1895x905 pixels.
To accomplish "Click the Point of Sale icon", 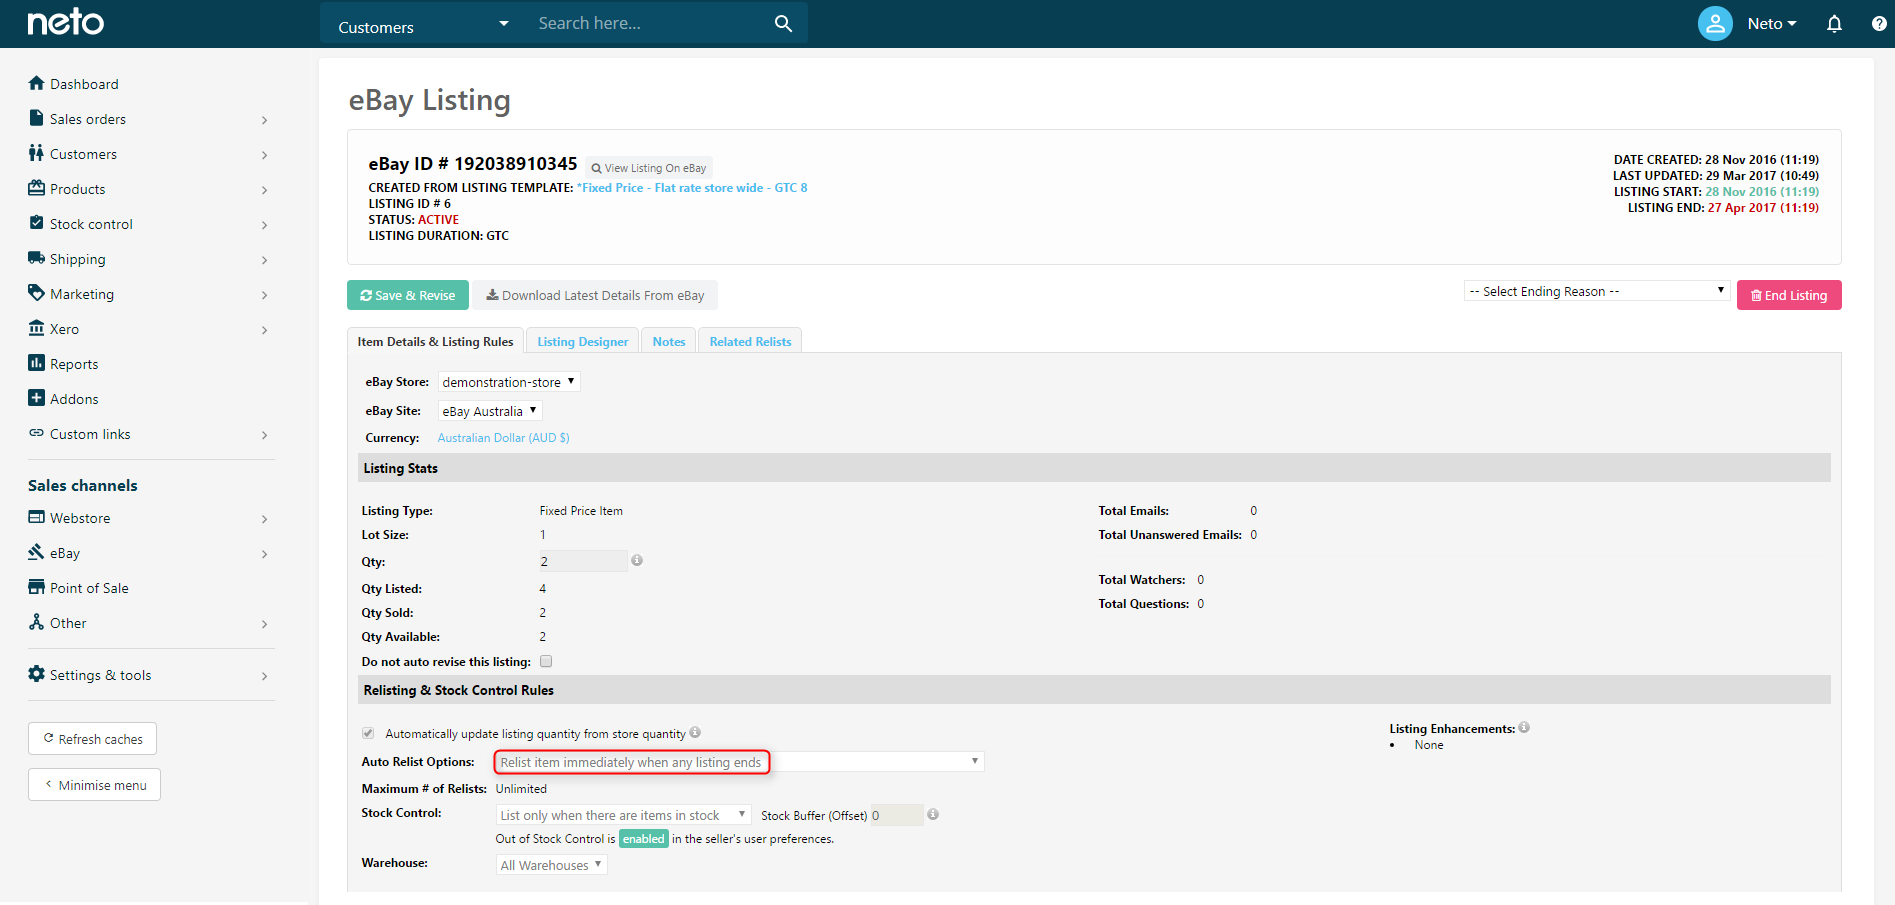I will click(x=37, y=587).
